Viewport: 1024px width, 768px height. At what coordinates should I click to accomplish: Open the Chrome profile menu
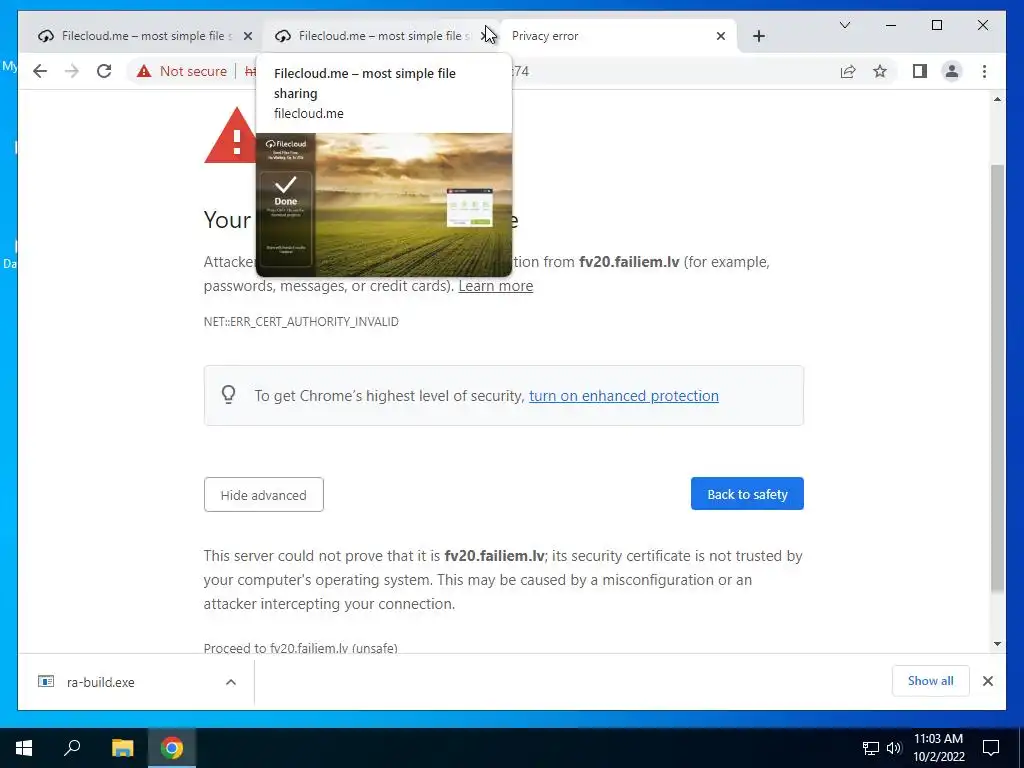952,71
